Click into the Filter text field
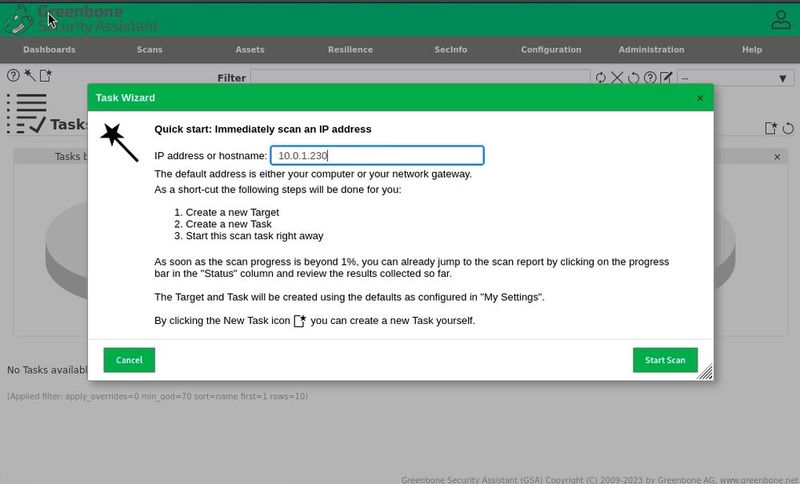This screenshot has width=800, height=484. 420,78
